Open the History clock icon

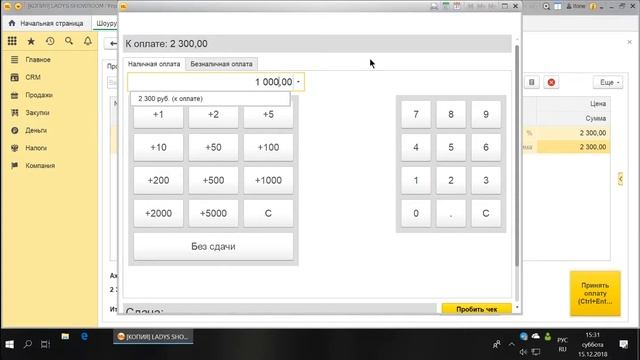click(50, 41)
